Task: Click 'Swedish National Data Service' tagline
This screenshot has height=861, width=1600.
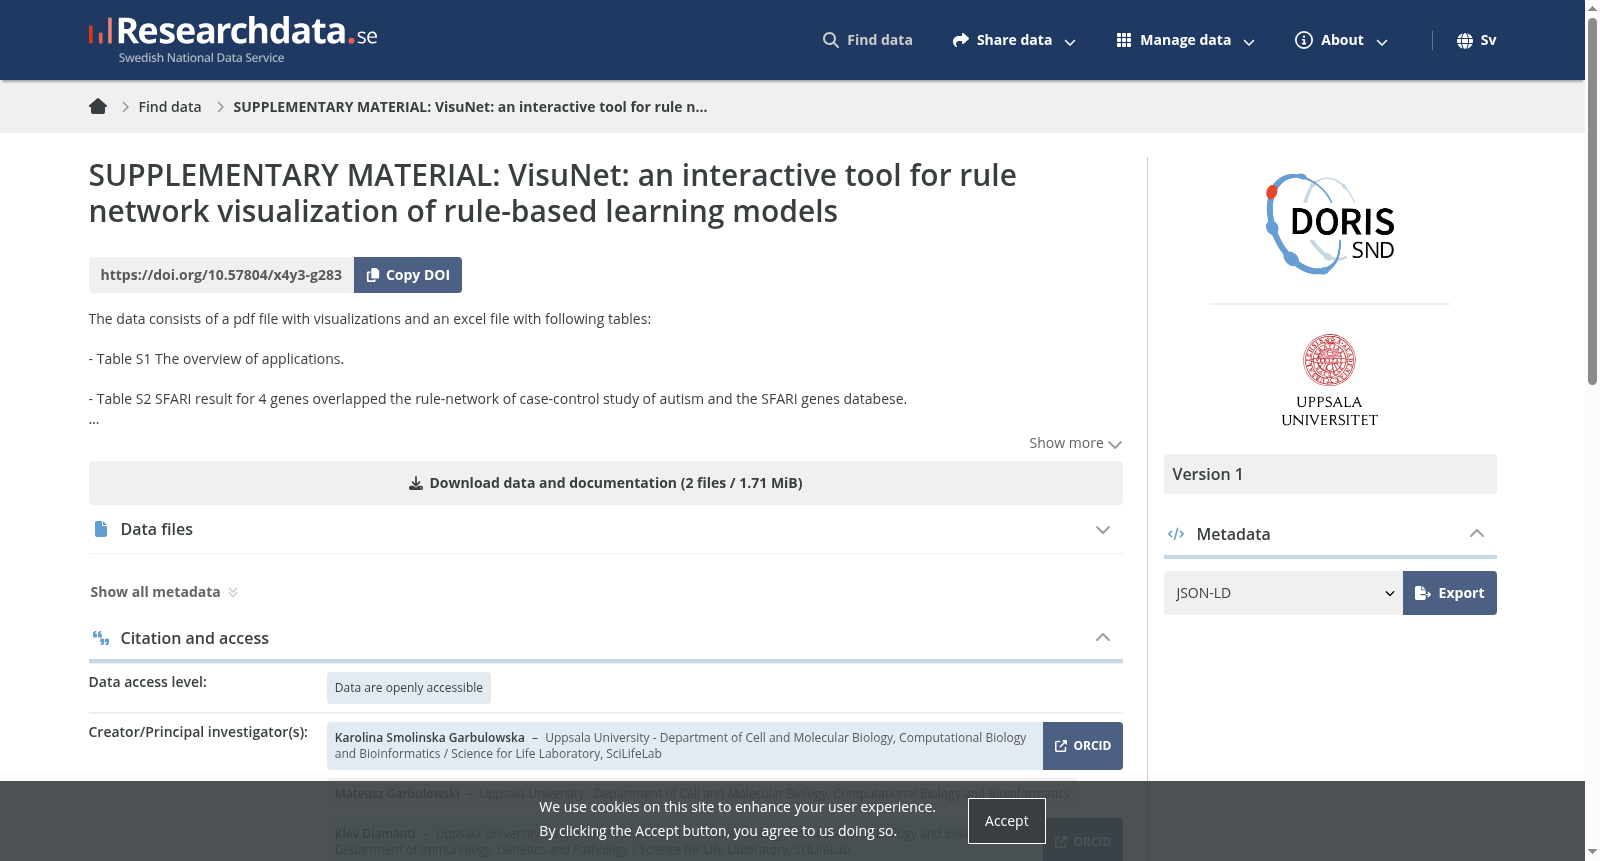Action: pyautogui.click(x=201, y=58)
